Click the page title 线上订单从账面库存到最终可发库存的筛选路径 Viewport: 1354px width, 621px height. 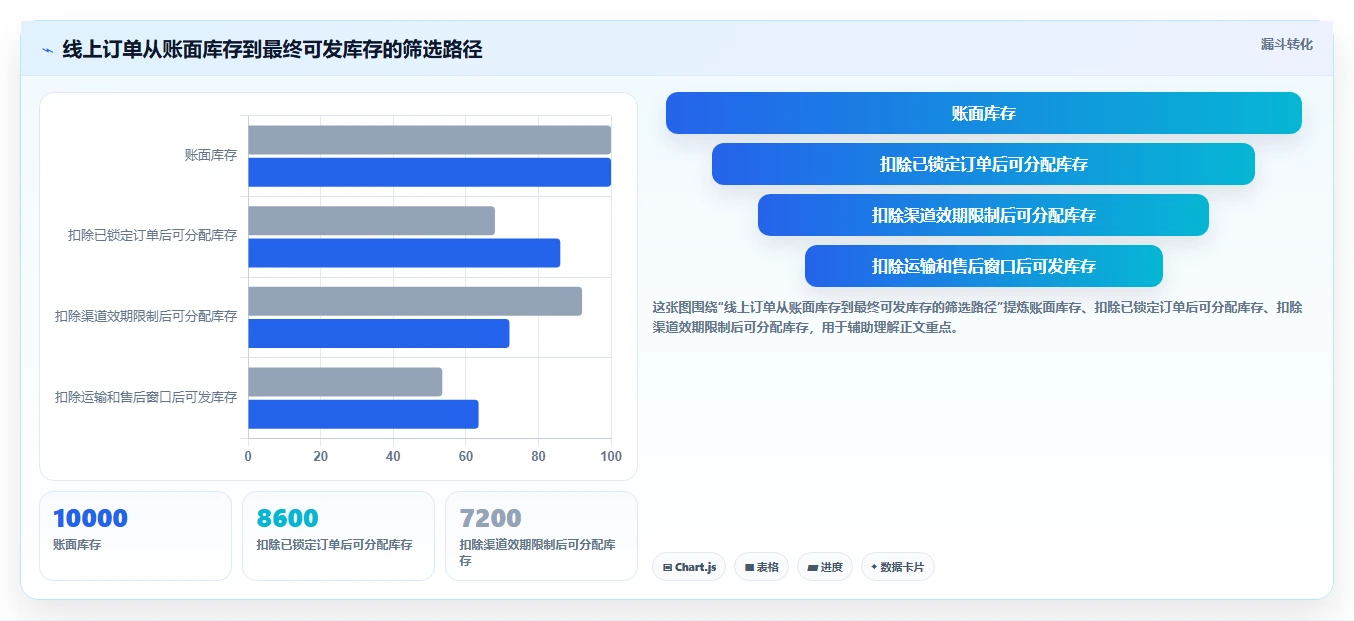272,49
